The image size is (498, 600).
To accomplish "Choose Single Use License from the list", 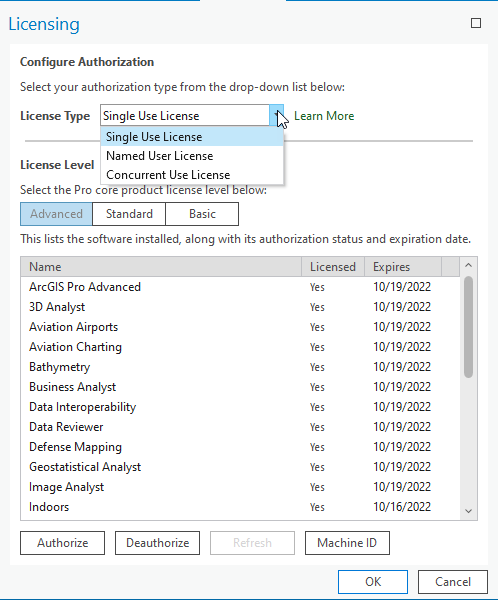I will 192,137.
